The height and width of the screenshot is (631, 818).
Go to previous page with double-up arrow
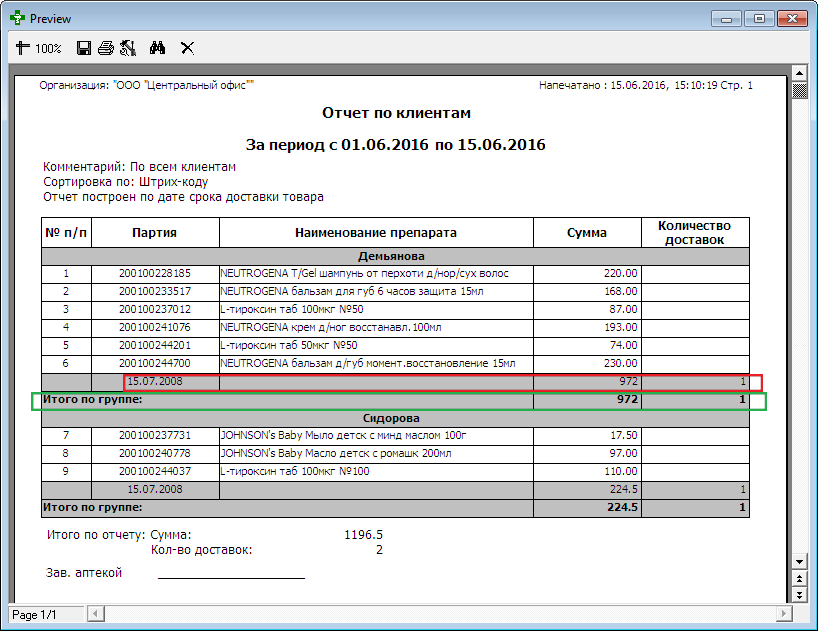click(799, 578)
